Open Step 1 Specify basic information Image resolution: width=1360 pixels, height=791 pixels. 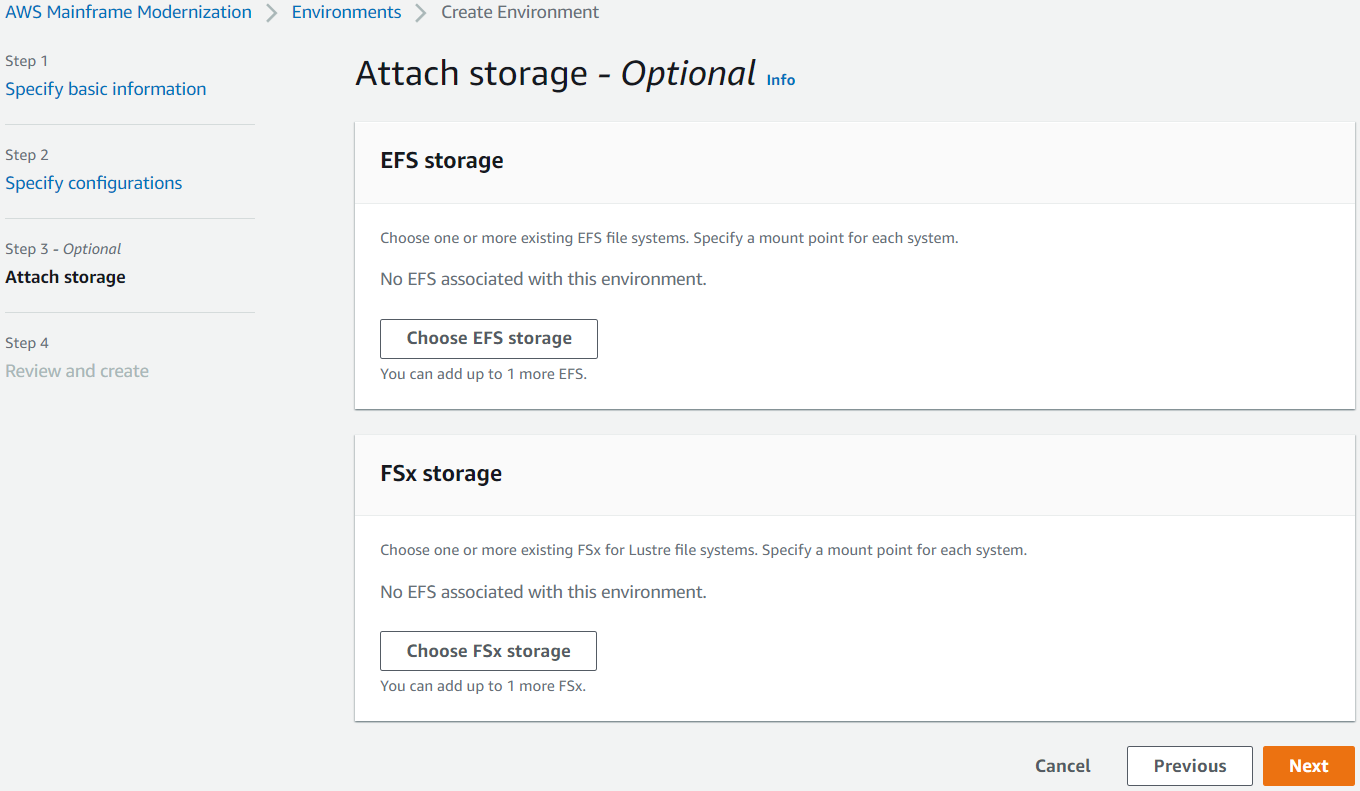click(105, 89)
